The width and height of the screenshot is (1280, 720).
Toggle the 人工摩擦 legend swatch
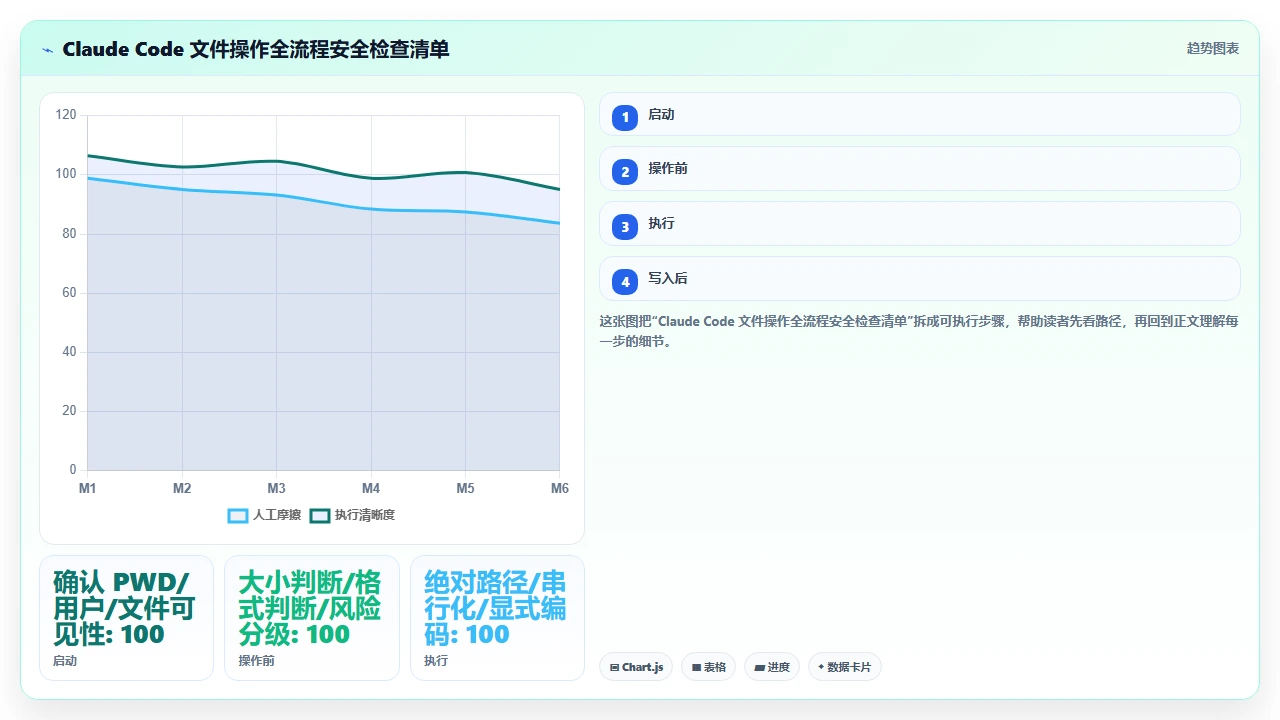(x=238, y=516)
